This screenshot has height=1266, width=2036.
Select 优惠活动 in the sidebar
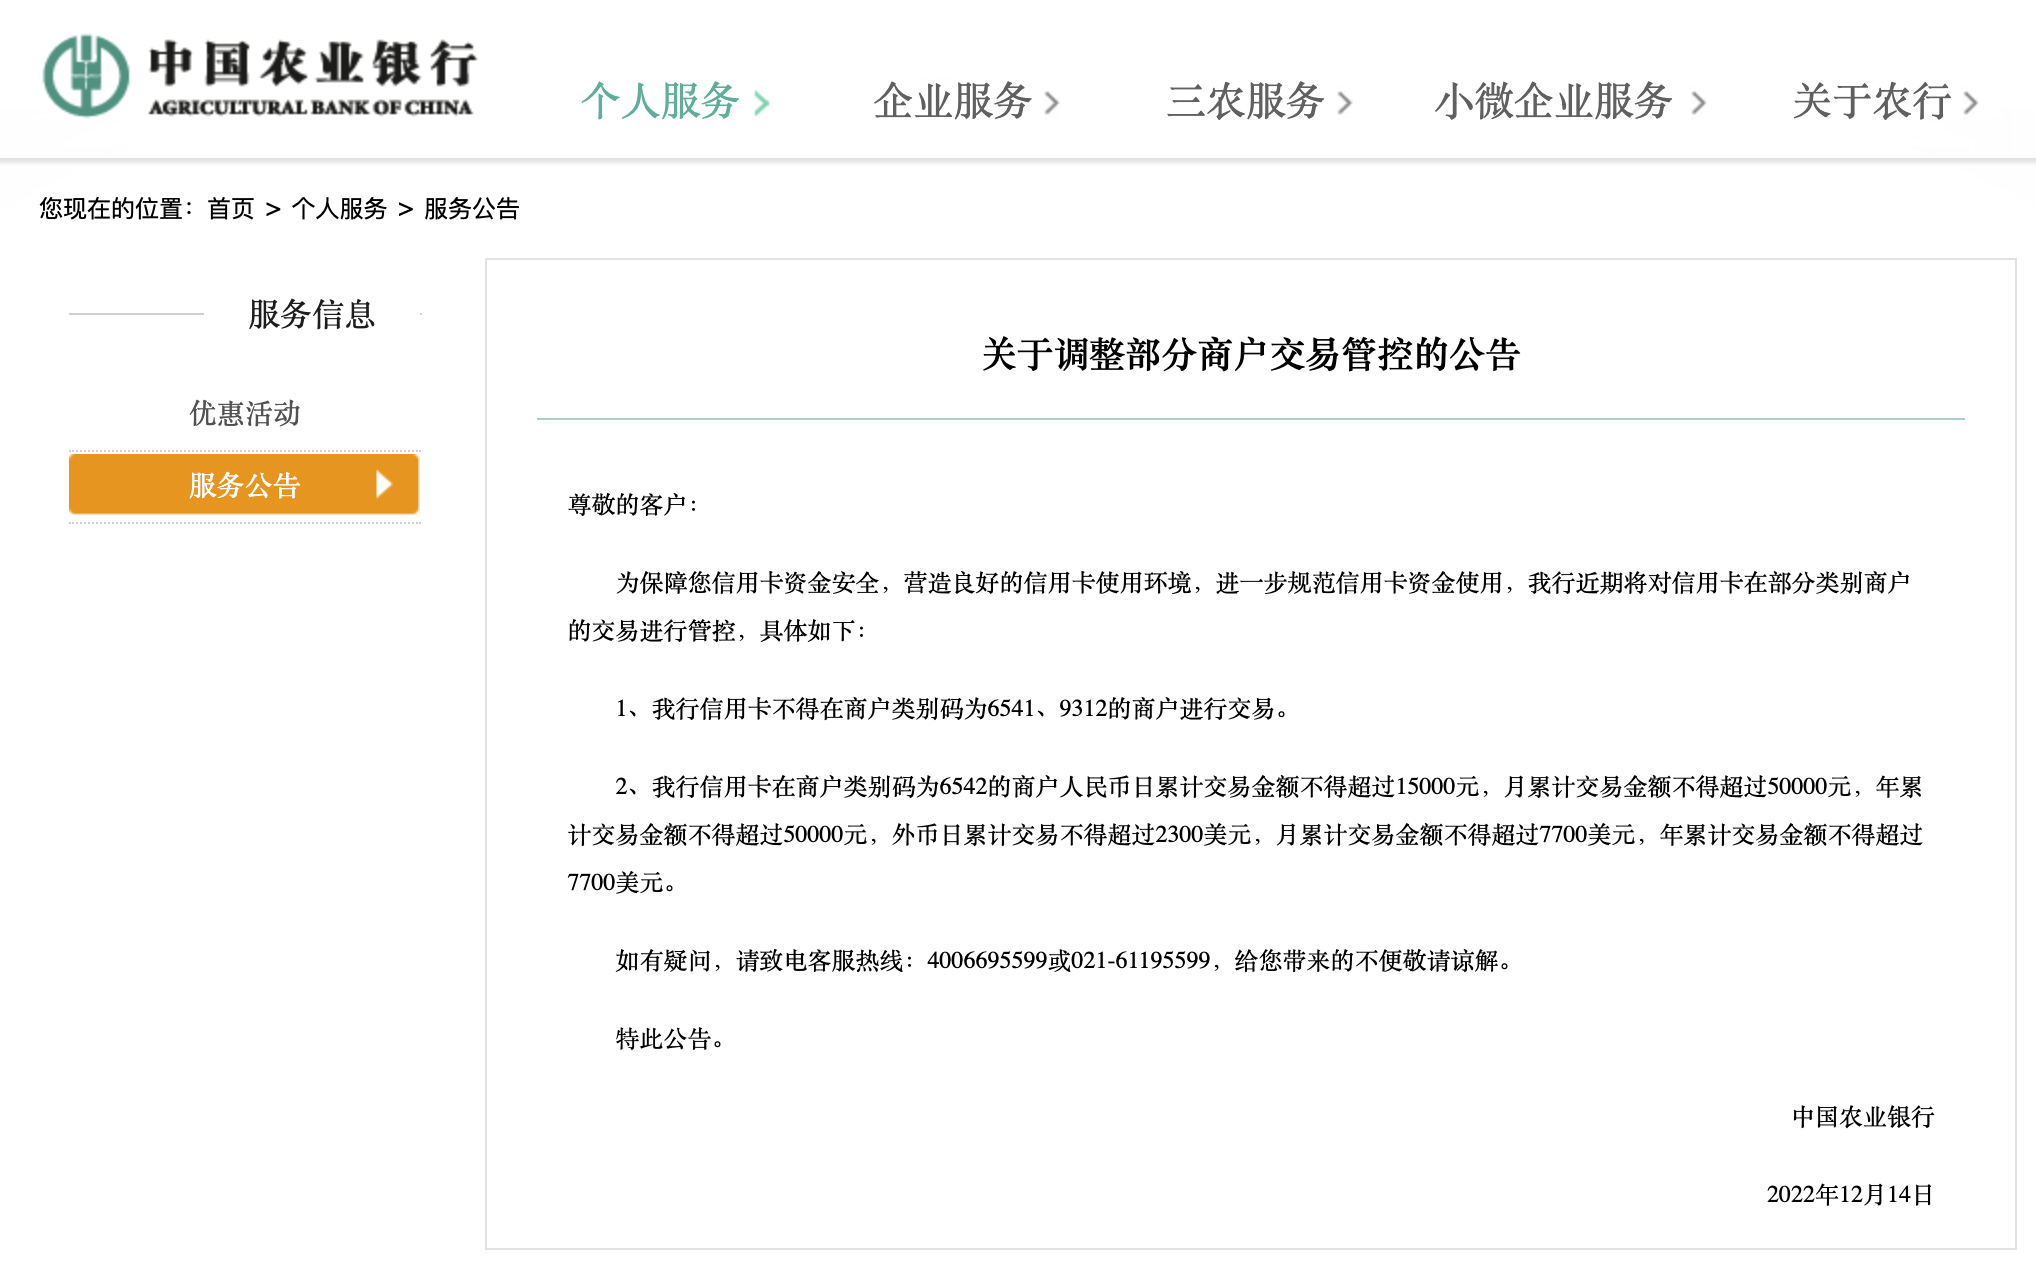pyautogui.click(x=245, y=413)
